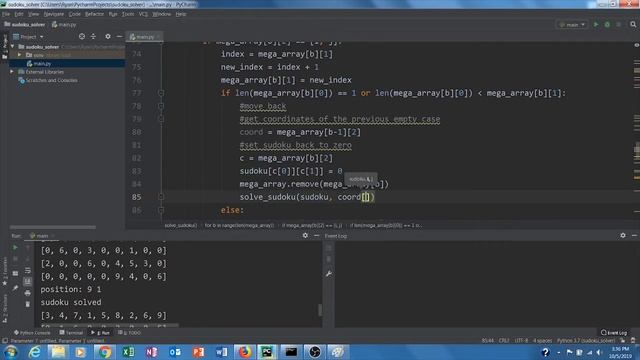The width and height of the screenshot is (640, 360).
Task: Click the wrench icon in Event Log
Action: 329,274
